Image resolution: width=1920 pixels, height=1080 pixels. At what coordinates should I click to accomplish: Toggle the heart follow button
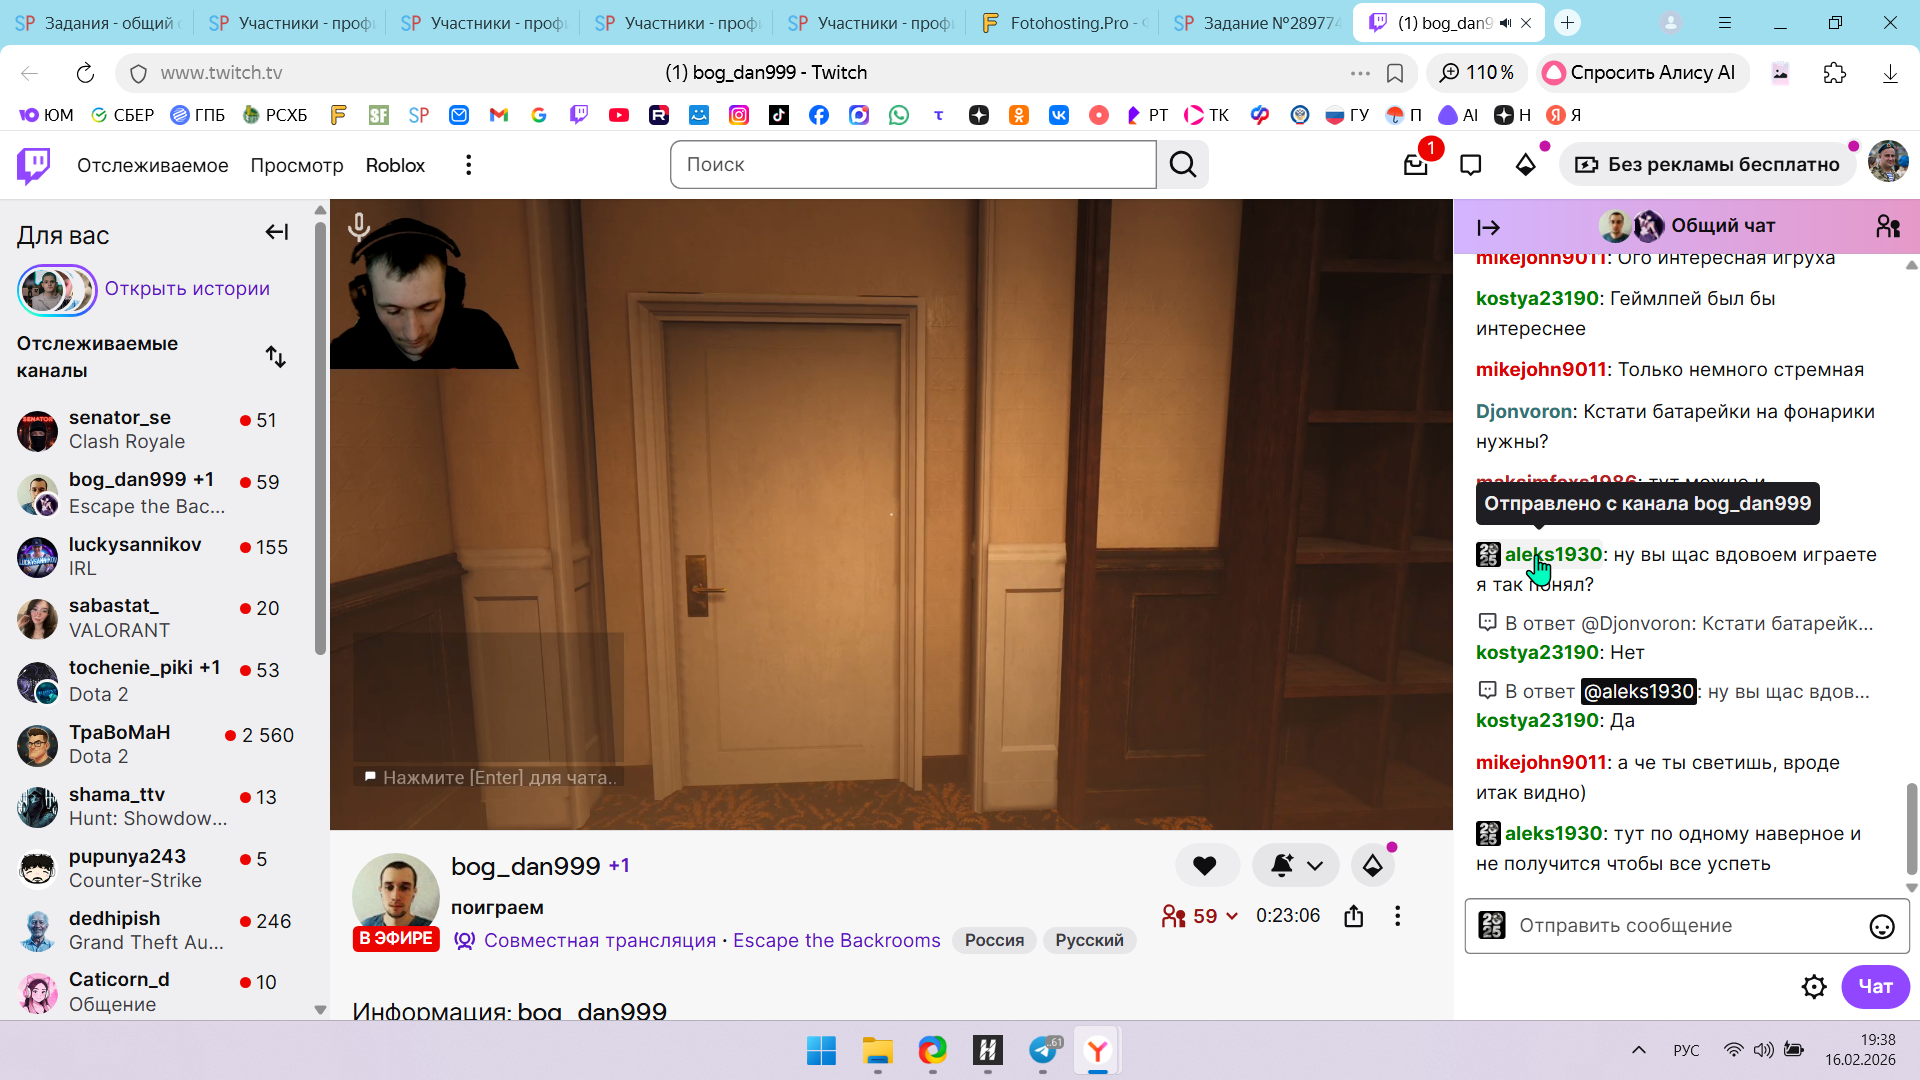tap(1205, 866)
